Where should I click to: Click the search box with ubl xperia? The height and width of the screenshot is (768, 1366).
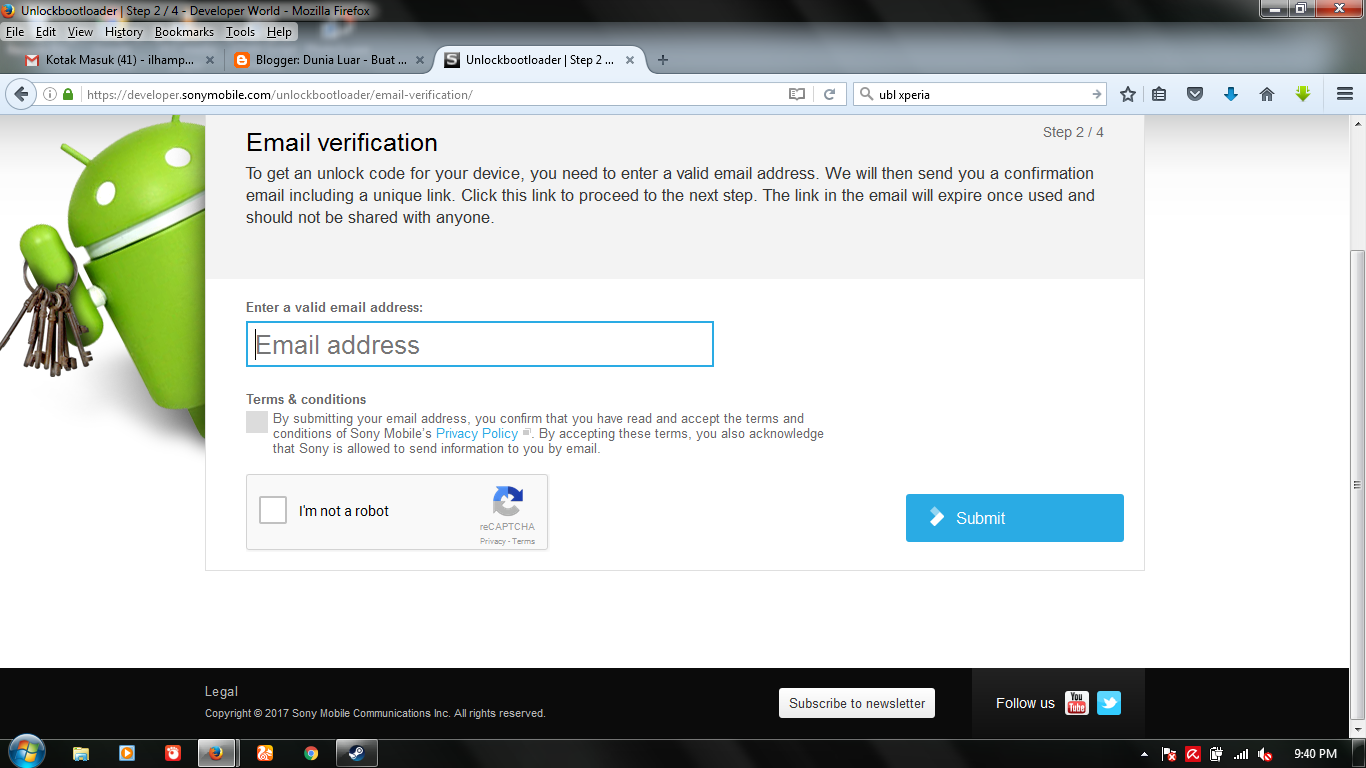click(x=980, y=94)
